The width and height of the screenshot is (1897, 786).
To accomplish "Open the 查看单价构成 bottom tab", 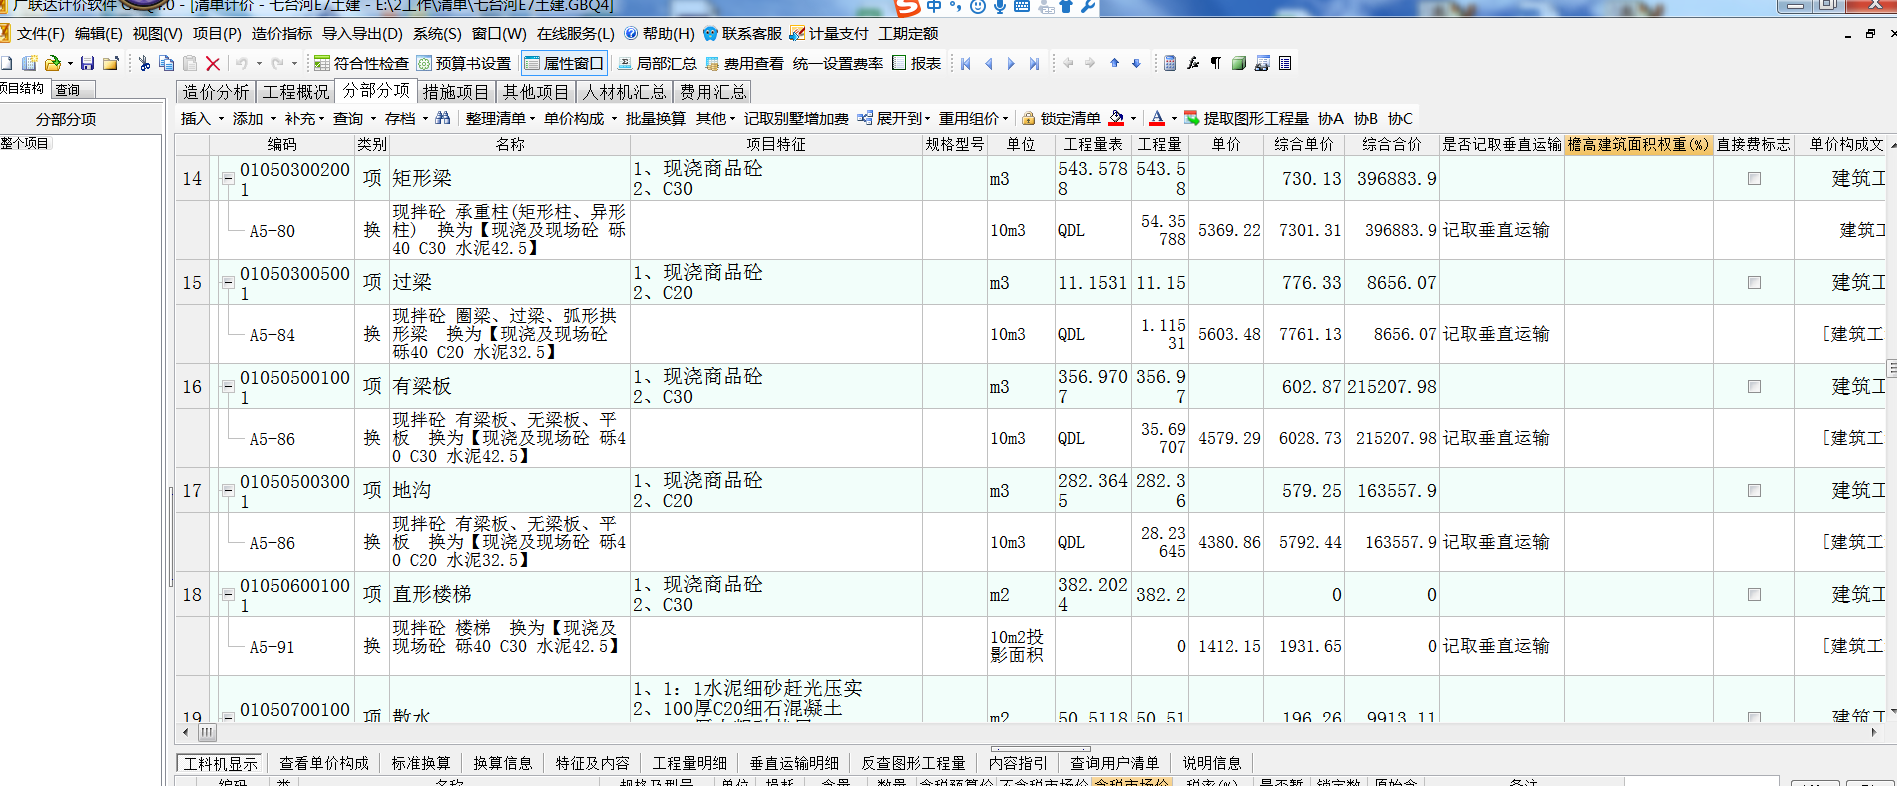I will [x=324, y=763].
